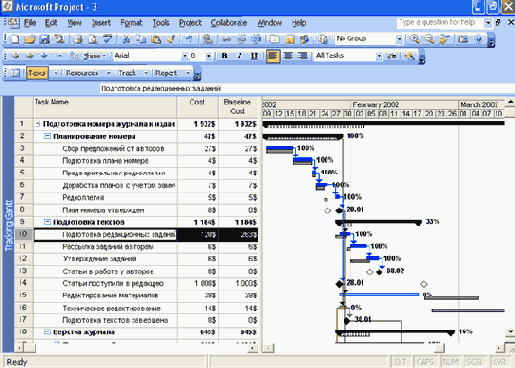The image size is (515, 368).
Task: Open the Format menu
Action: (131, 23)
